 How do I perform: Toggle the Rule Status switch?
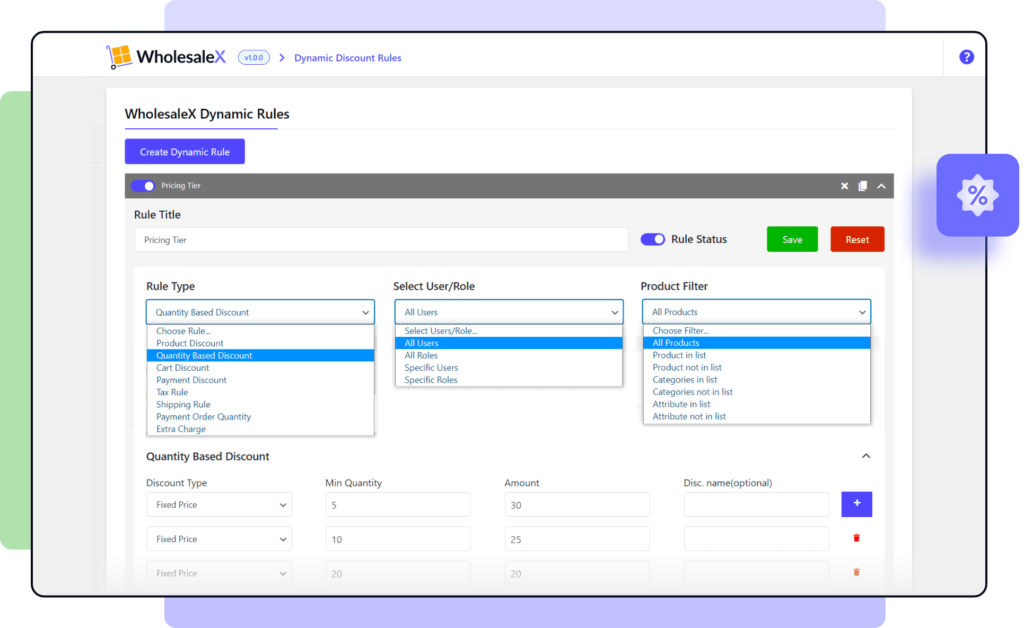coord(652,240)
